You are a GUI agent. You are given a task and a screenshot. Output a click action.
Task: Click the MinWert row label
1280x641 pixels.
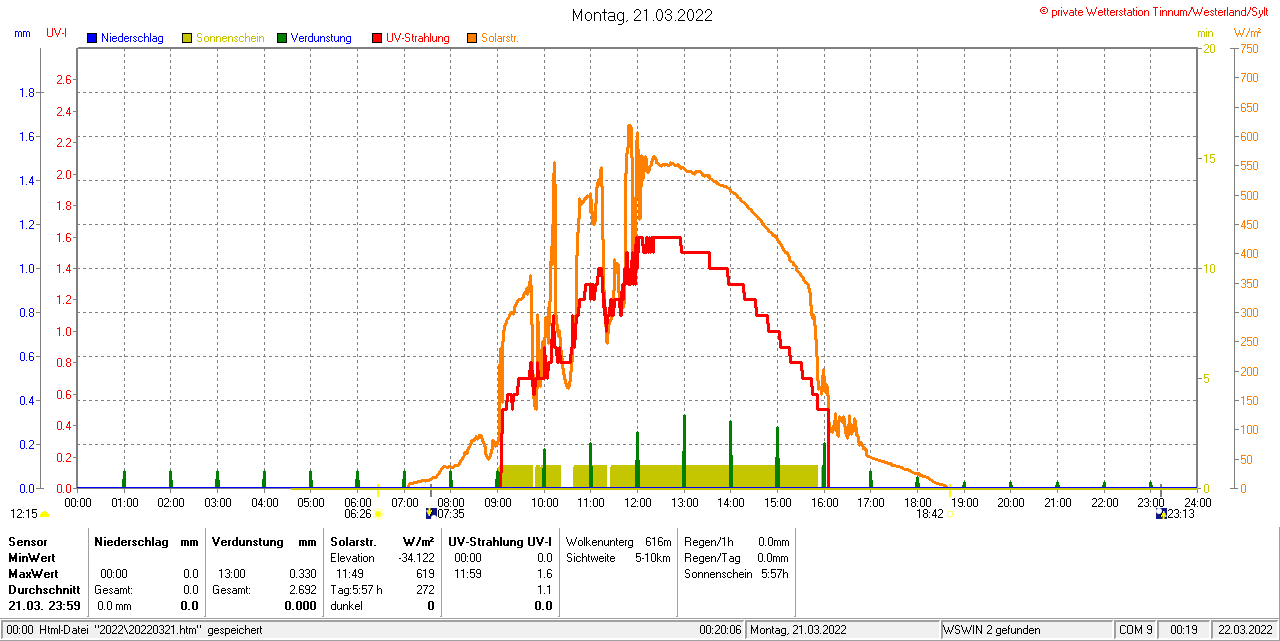coord(33,557)
